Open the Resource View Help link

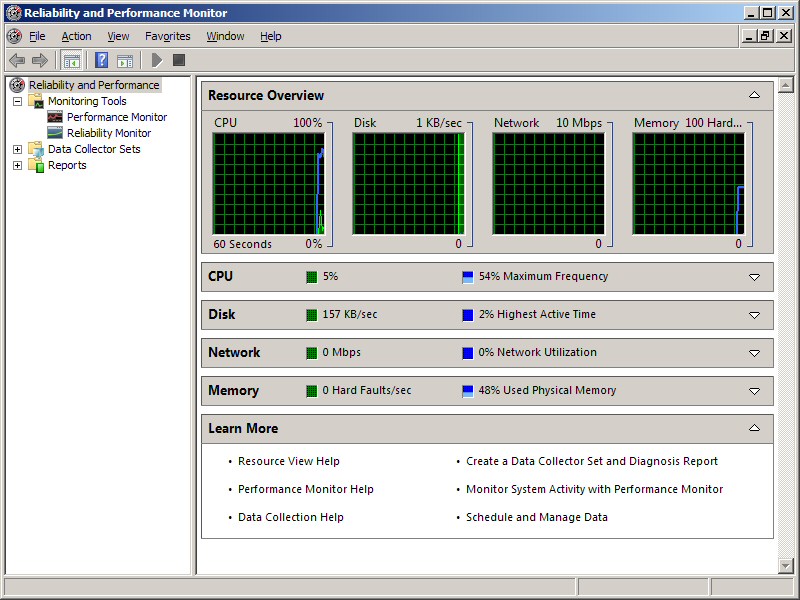[288, 461]
